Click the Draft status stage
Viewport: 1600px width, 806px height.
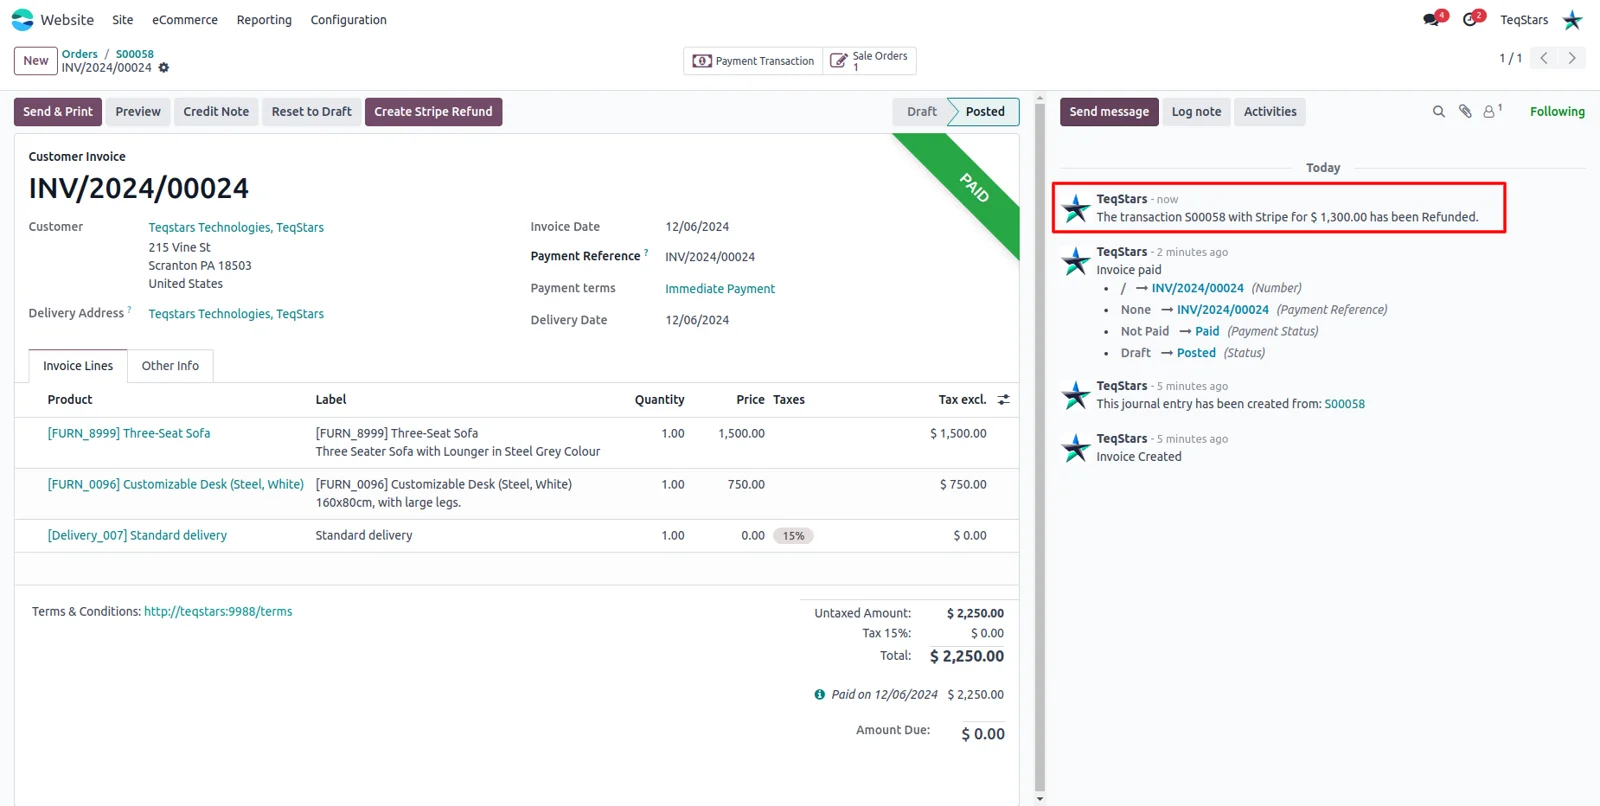(x=922, y=112)
